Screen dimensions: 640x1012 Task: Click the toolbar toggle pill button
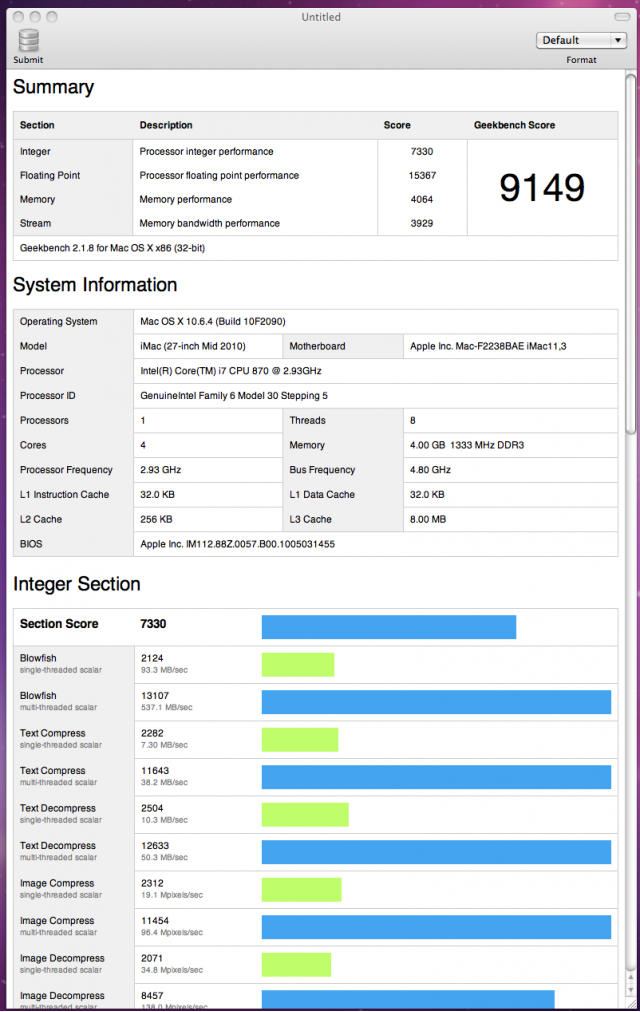622,17
